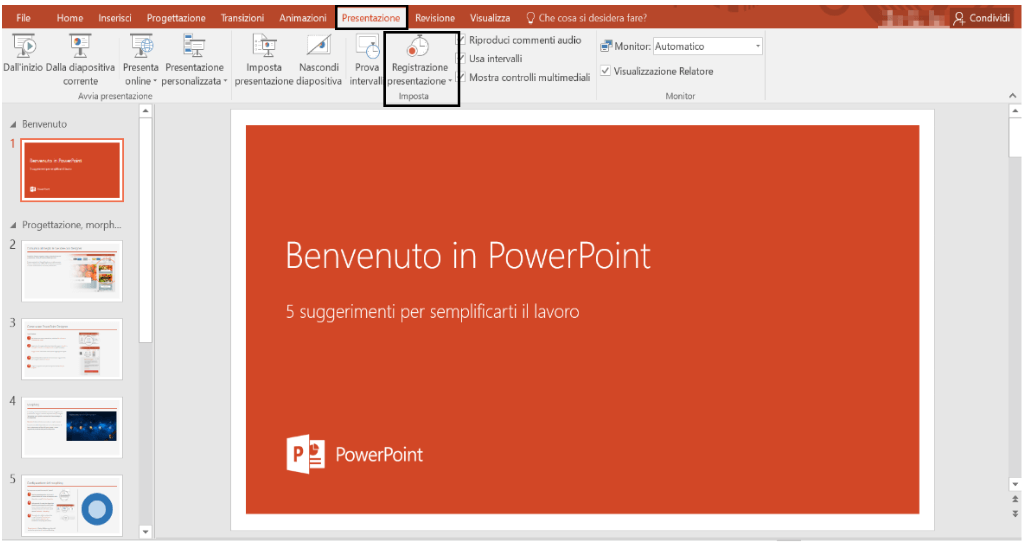Toggle Riproduci commenti audio checkbox
Viewport: 1027px width, 547px height.
click(461, 40)
